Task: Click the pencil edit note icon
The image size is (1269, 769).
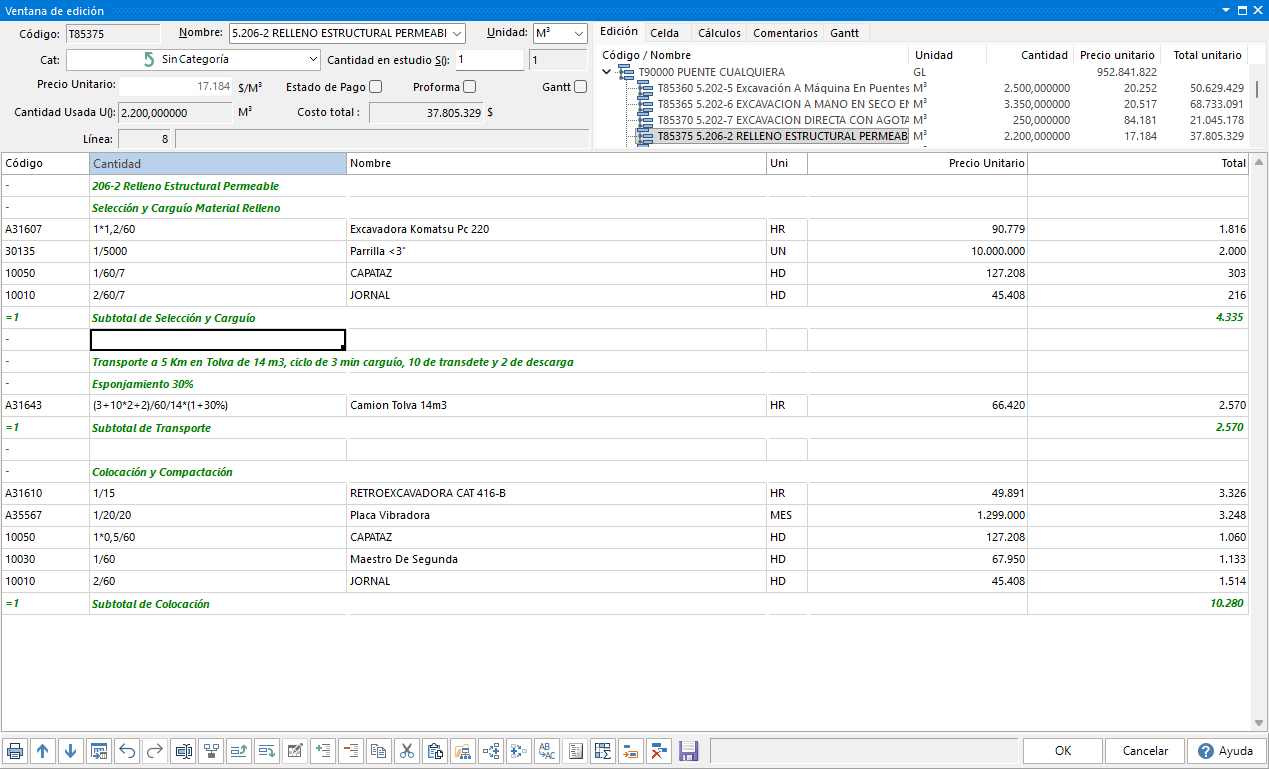Action: click(295, 751)
